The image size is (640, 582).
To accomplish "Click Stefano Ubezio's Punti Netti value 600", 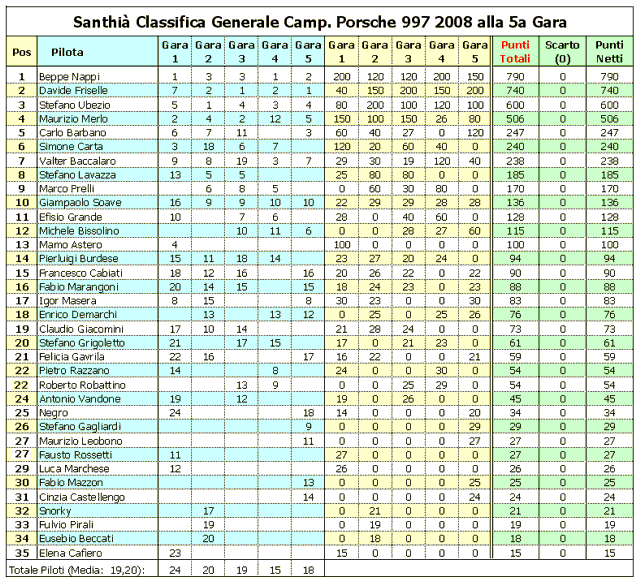I will tap(609, 105).
